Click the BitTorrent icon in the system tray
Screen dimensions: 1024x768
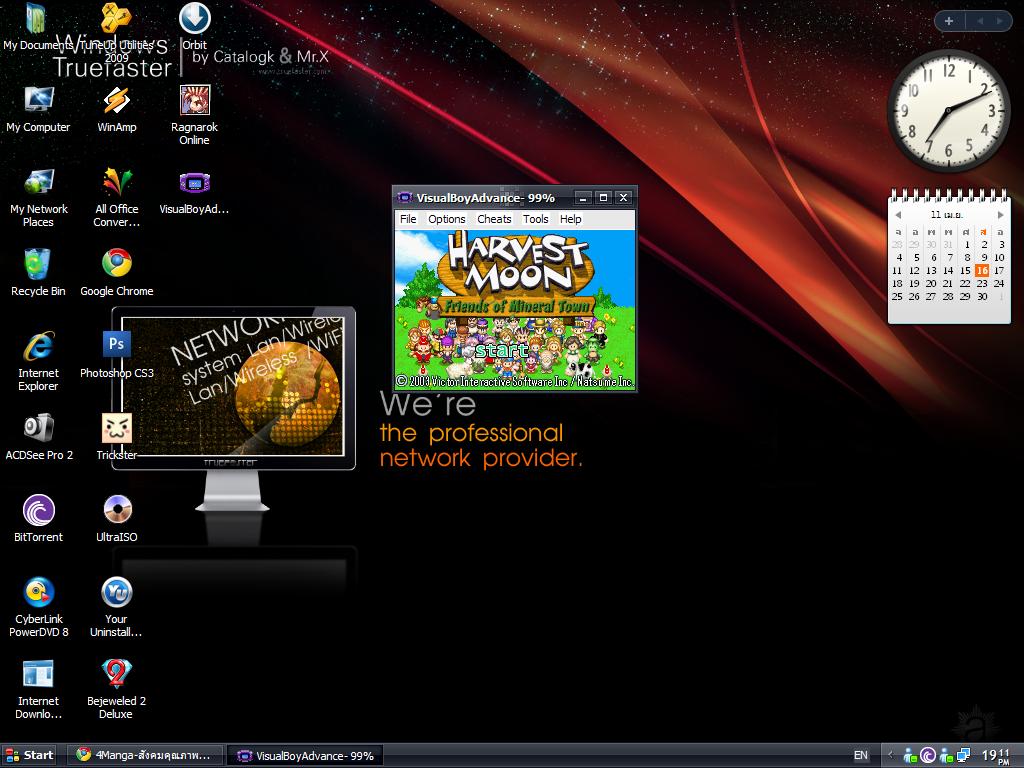(928, 756)
